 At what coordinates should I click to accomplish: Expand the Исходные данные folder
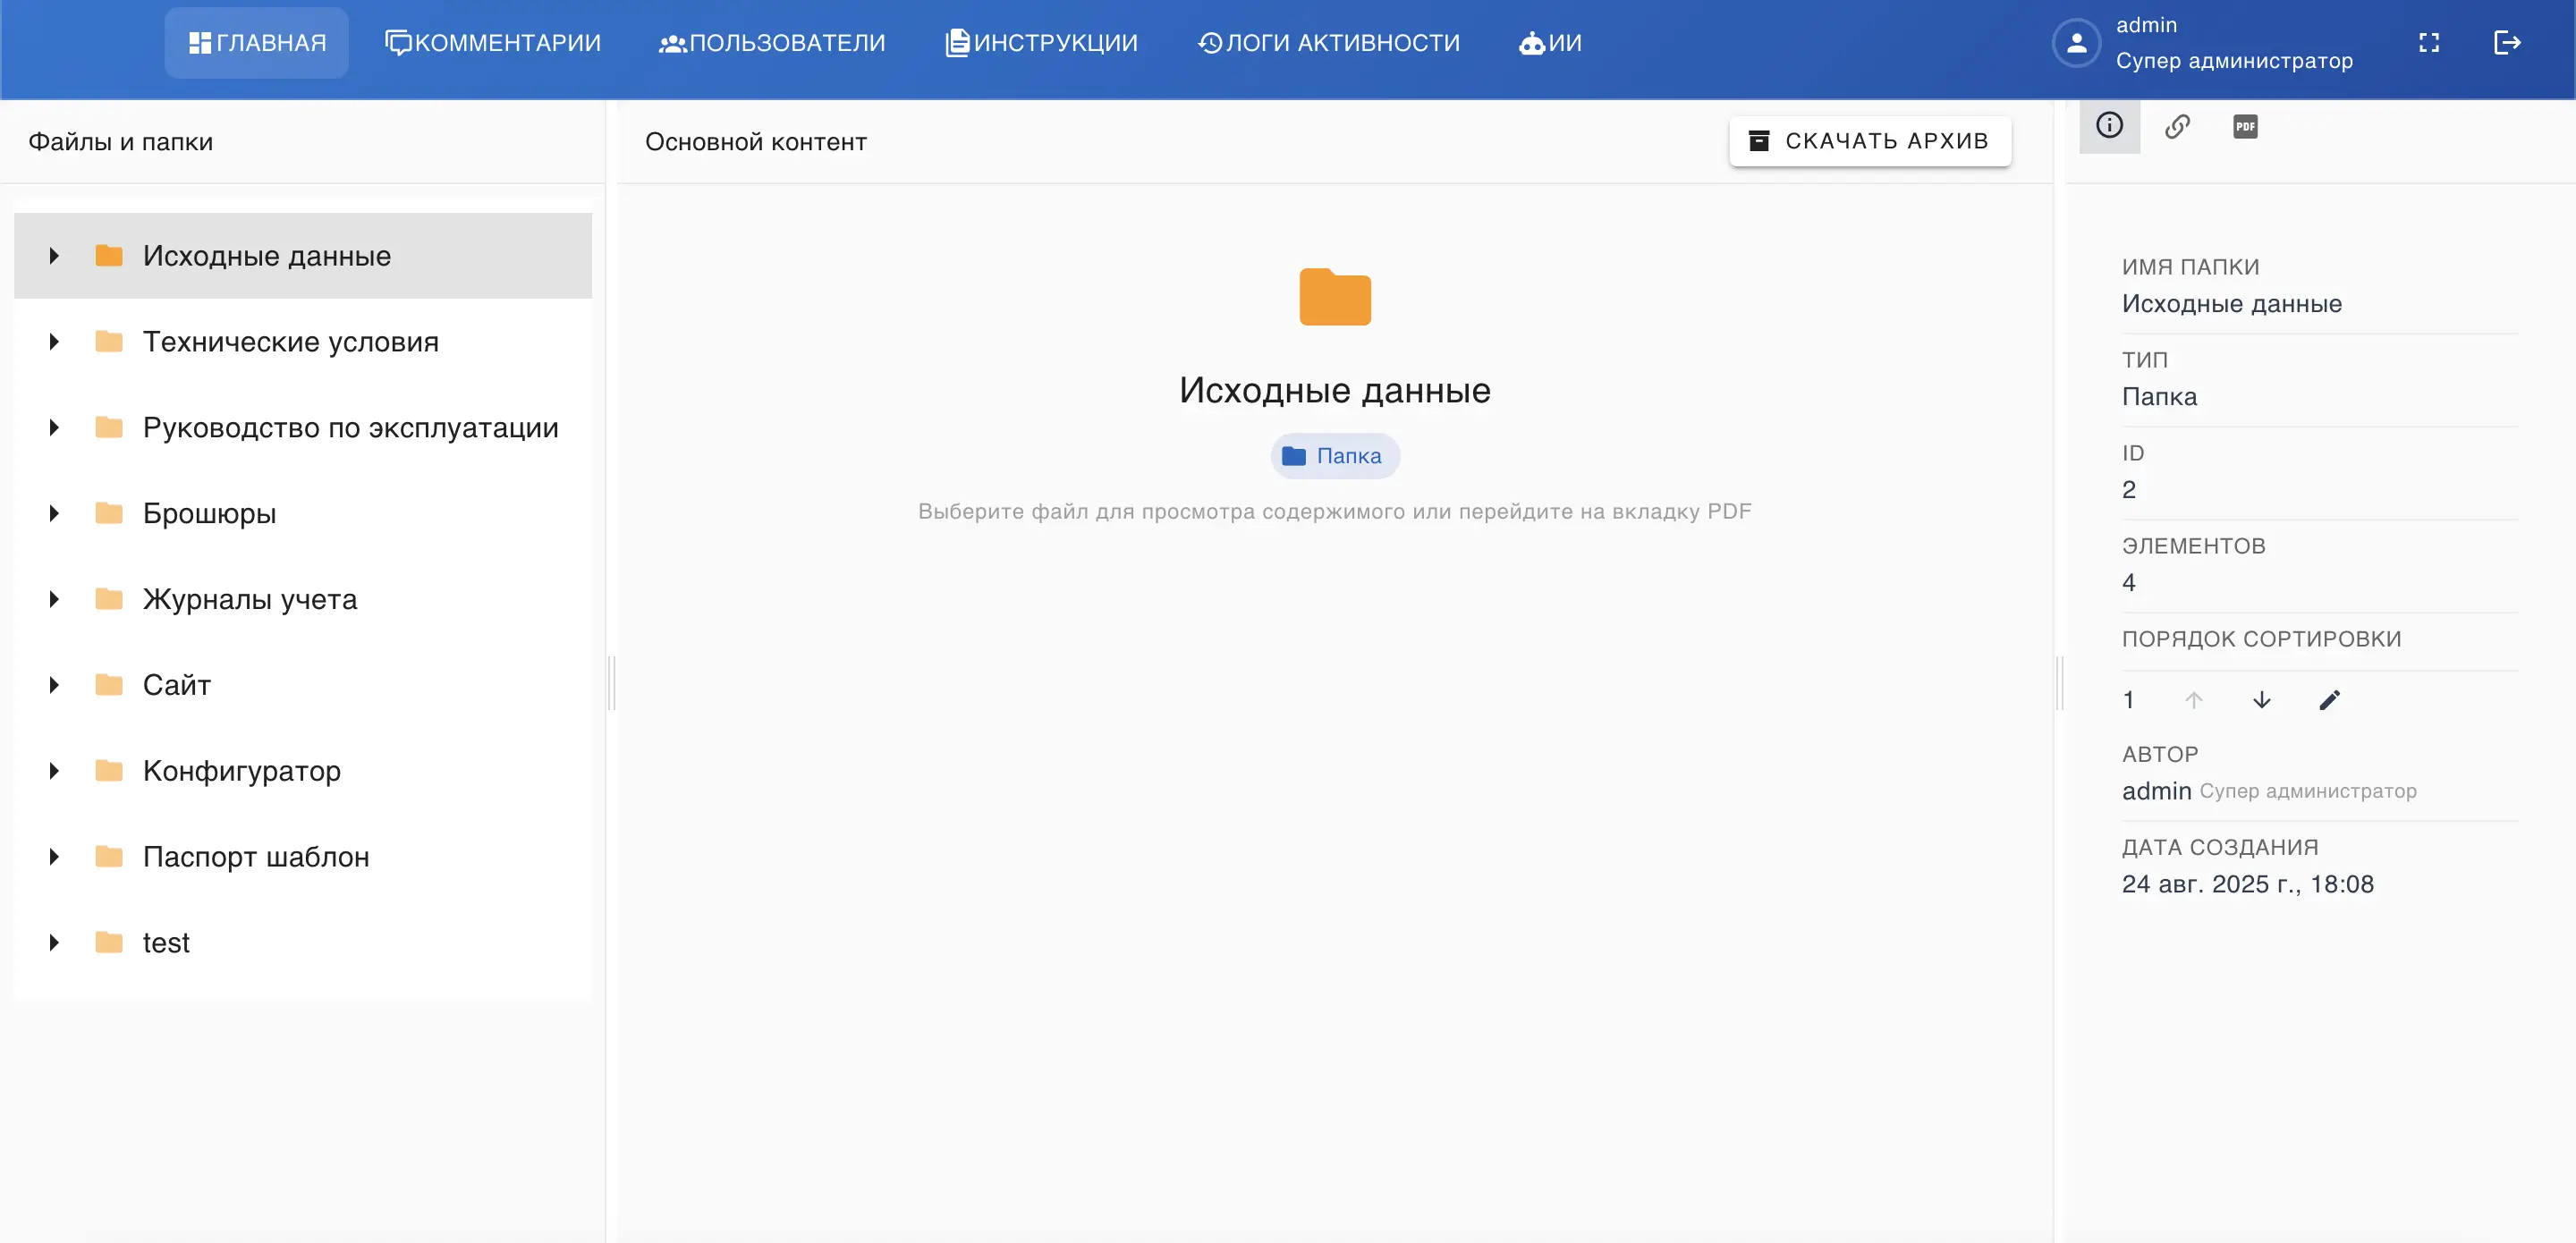[54, 255]
